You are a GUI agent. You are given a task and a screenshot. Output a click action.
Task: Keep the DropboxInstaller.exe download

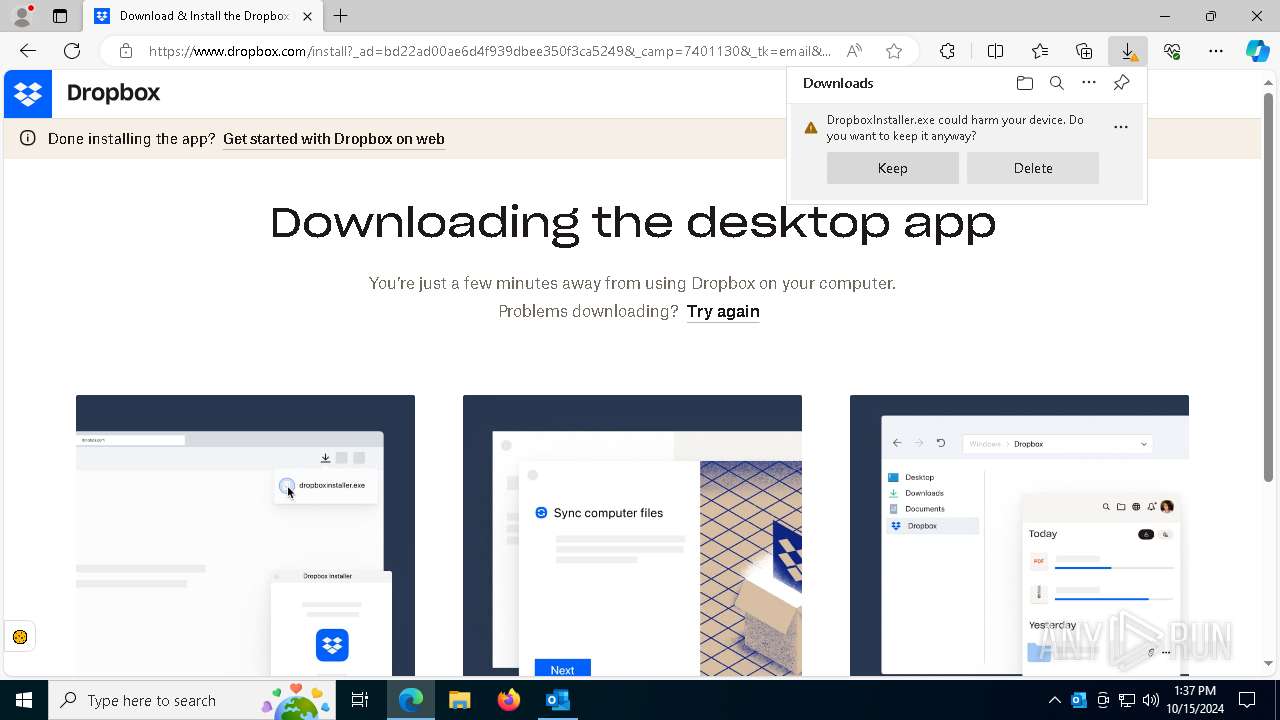[x=893, y=168]
